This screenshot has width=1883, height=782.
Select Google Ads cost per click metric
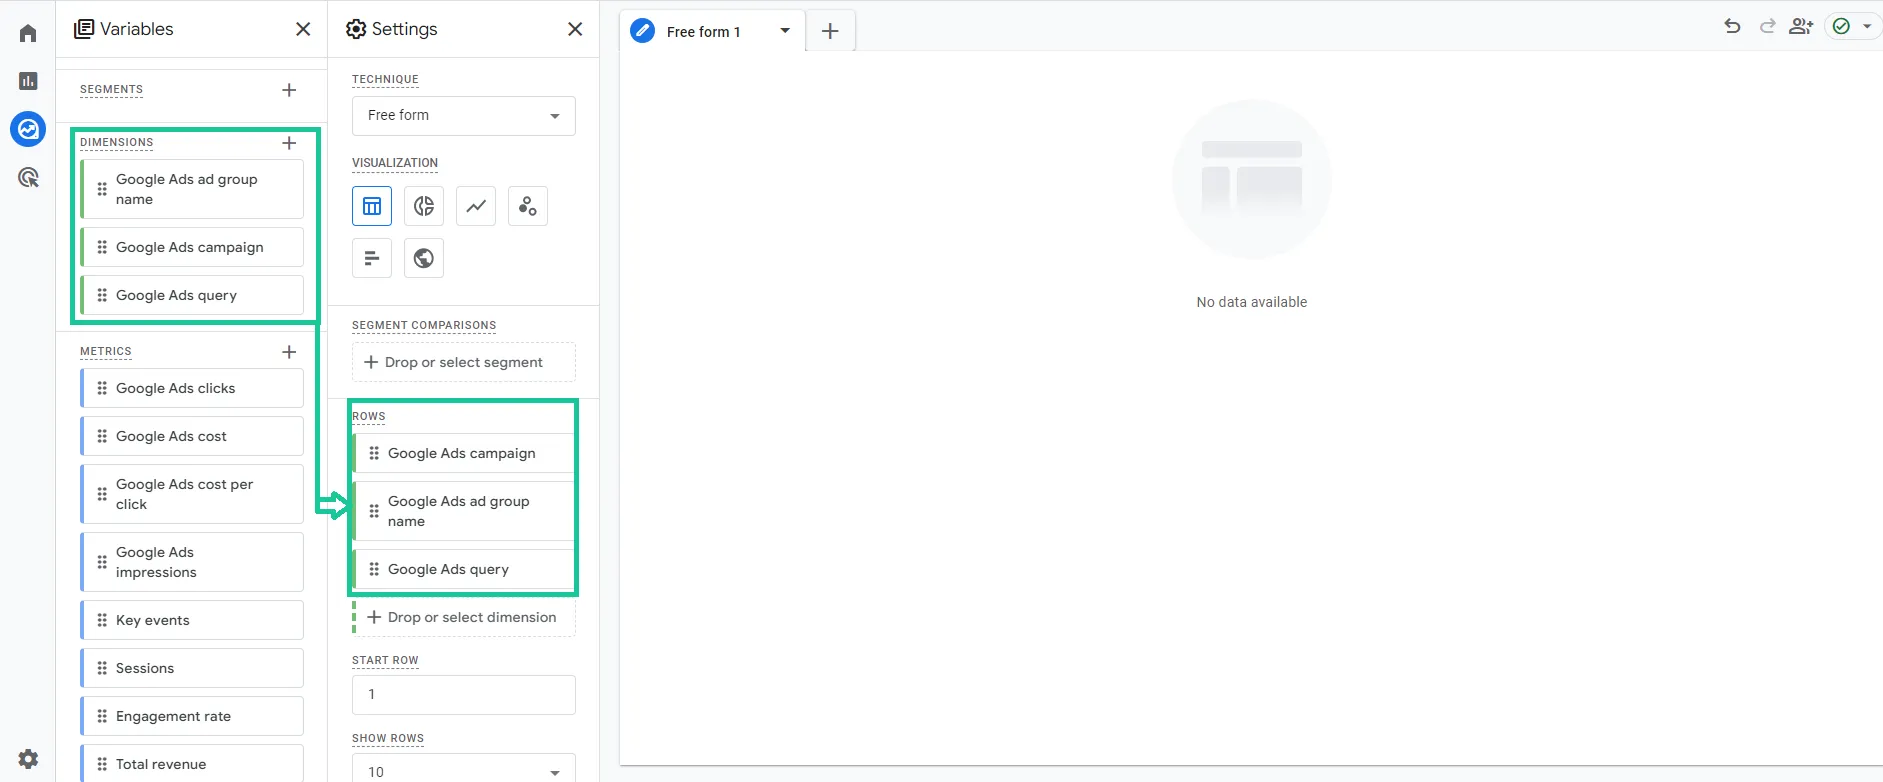tap(192, 494)
